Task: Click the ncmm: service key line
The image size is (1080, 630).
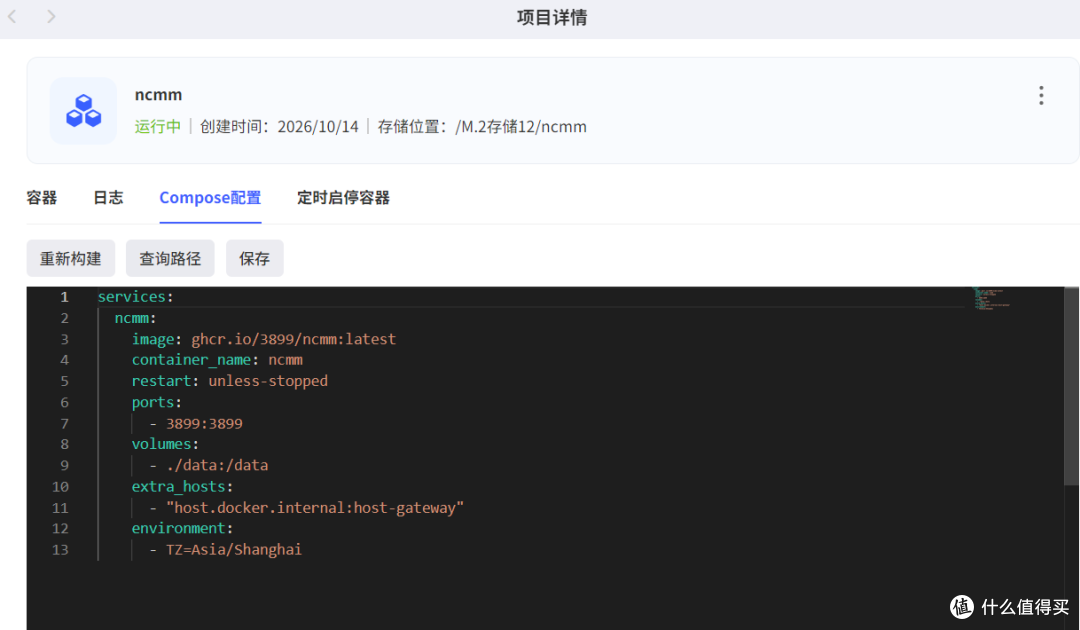Action: (x=135, y=318)
